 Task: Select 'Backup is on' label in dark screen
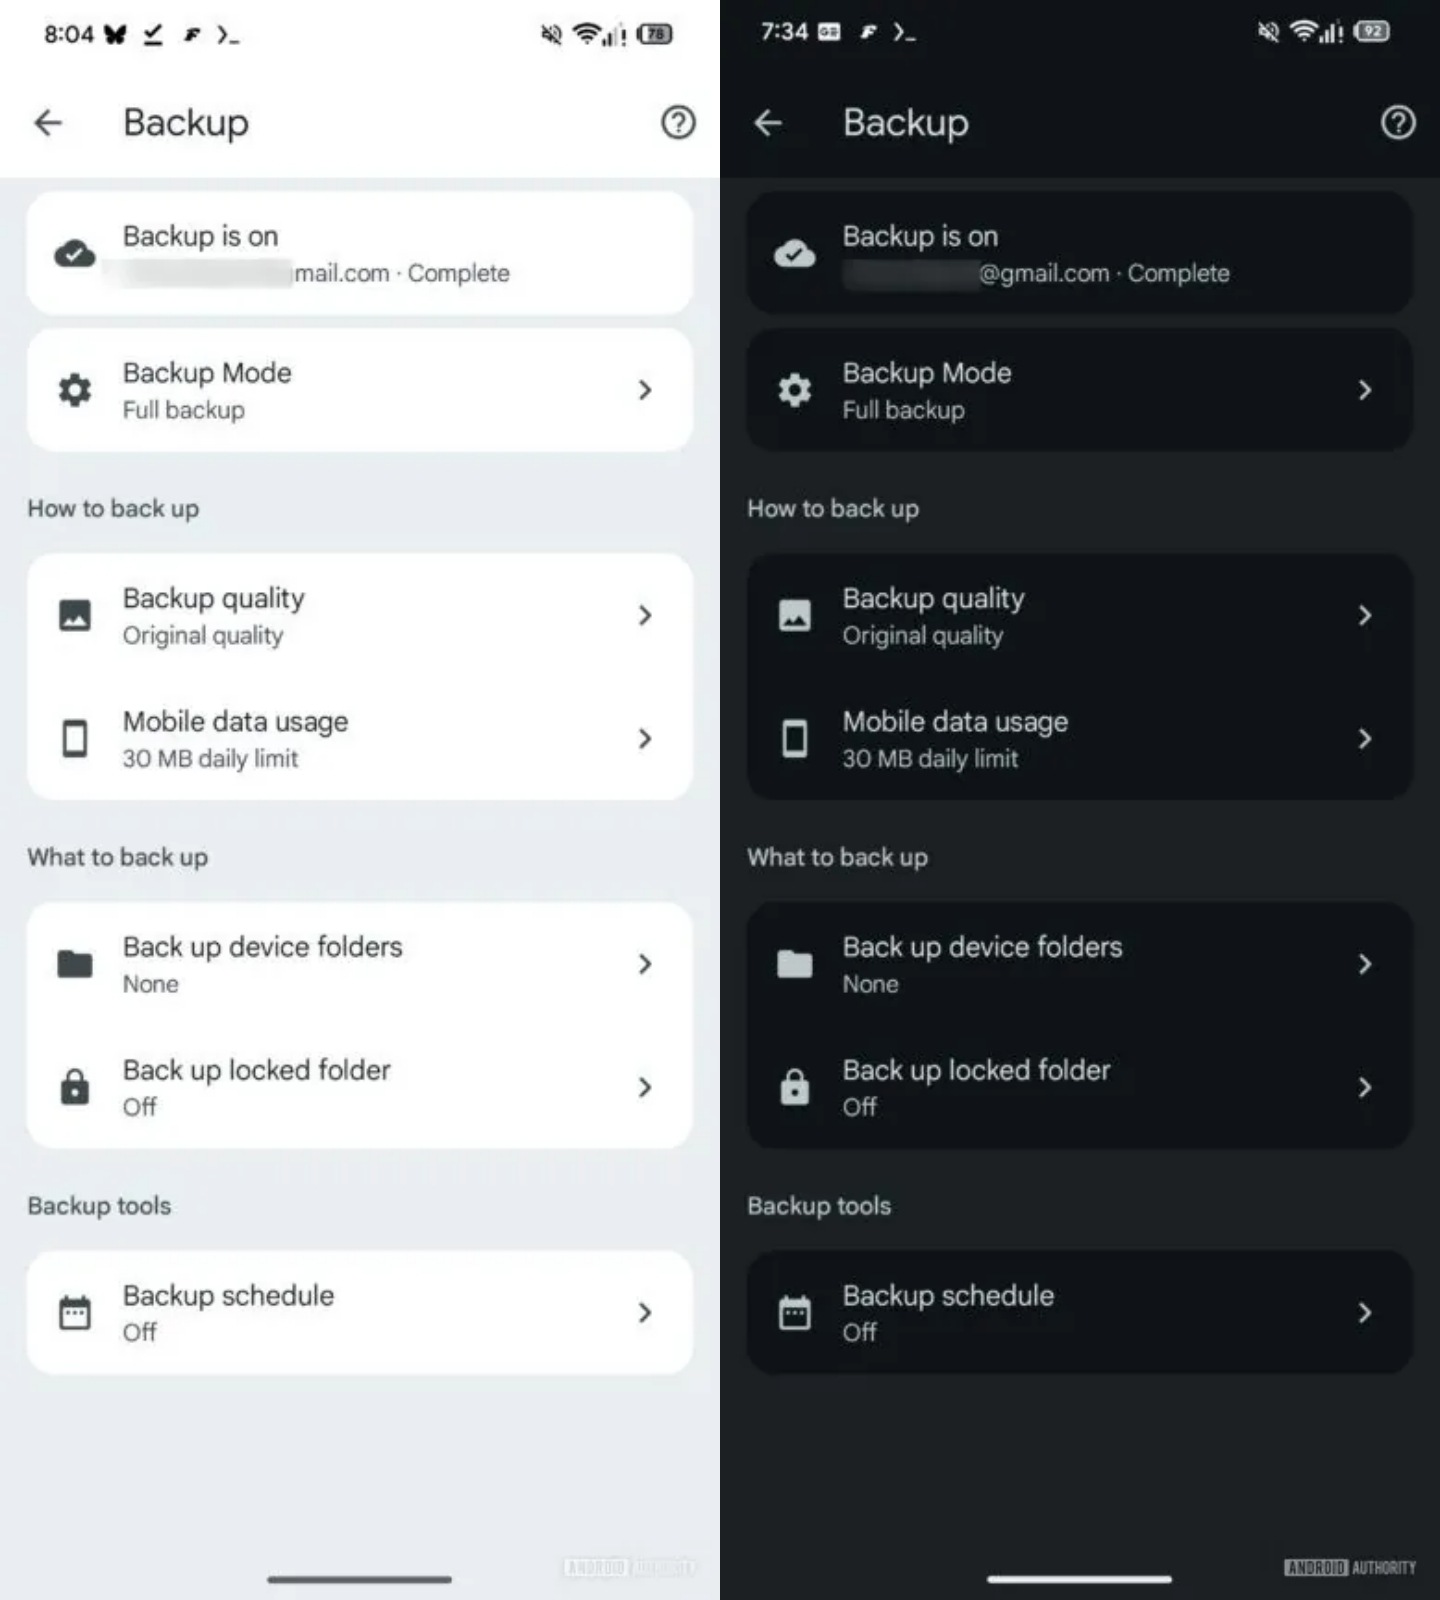click(920, 236)
